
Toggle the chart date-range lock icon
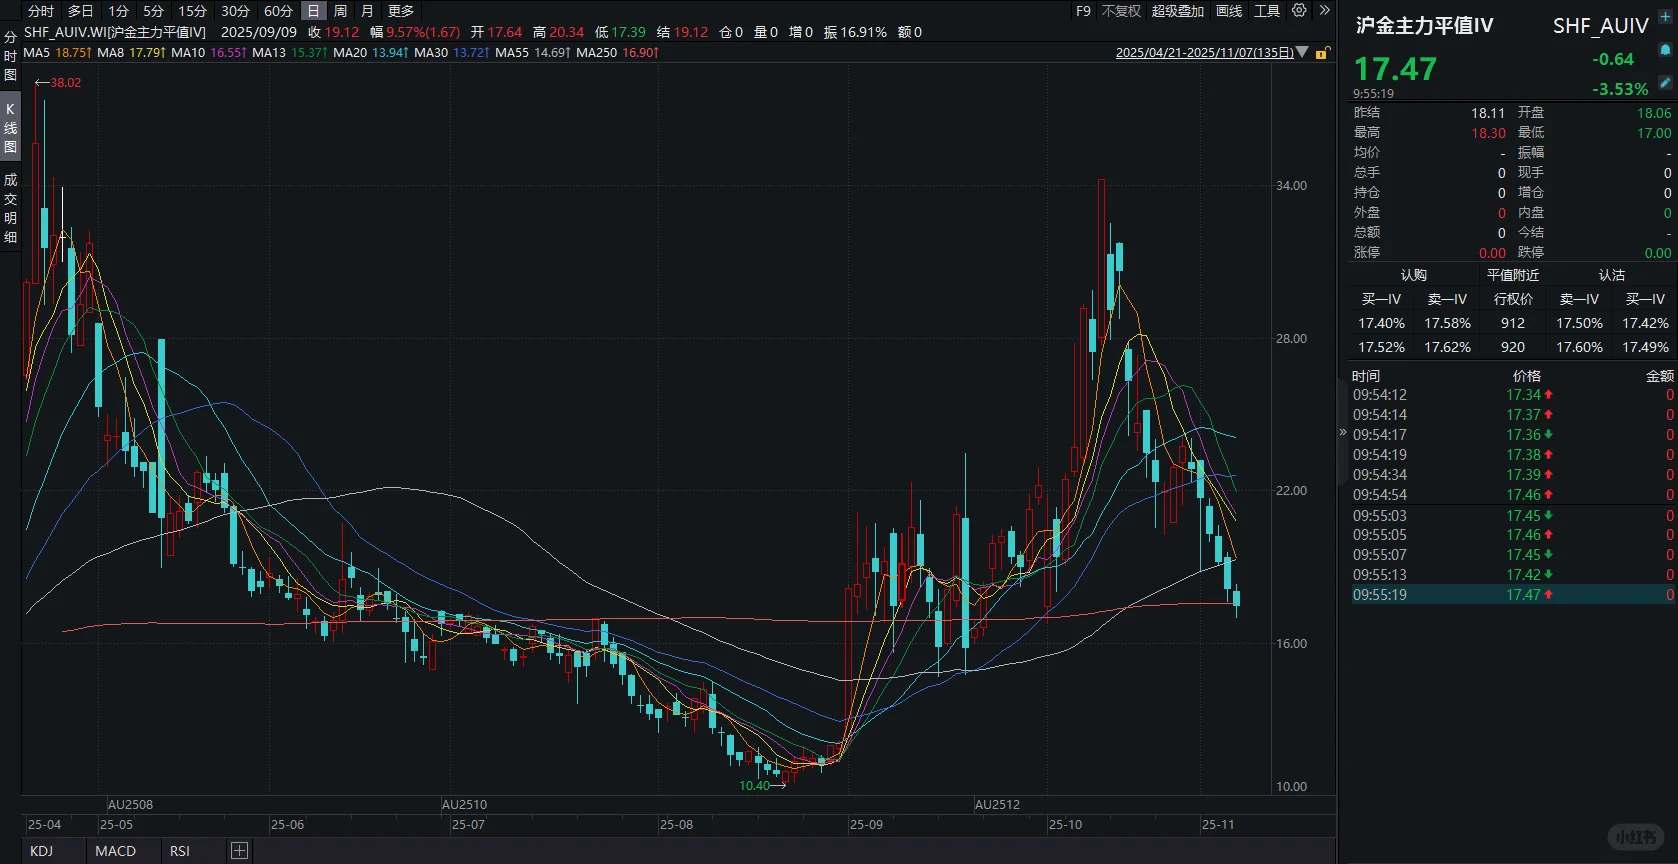point(1322,53)
